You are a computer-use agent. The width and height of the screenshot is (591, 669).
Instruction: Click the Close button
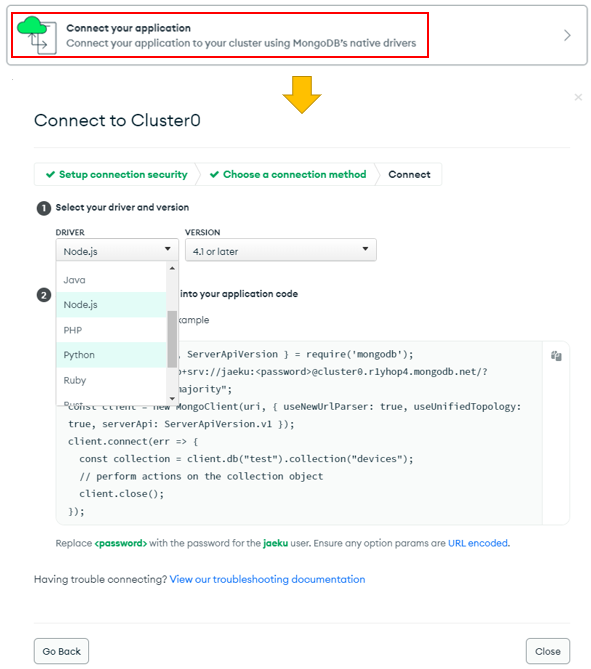pyautogui.click(x=547, y=651)
